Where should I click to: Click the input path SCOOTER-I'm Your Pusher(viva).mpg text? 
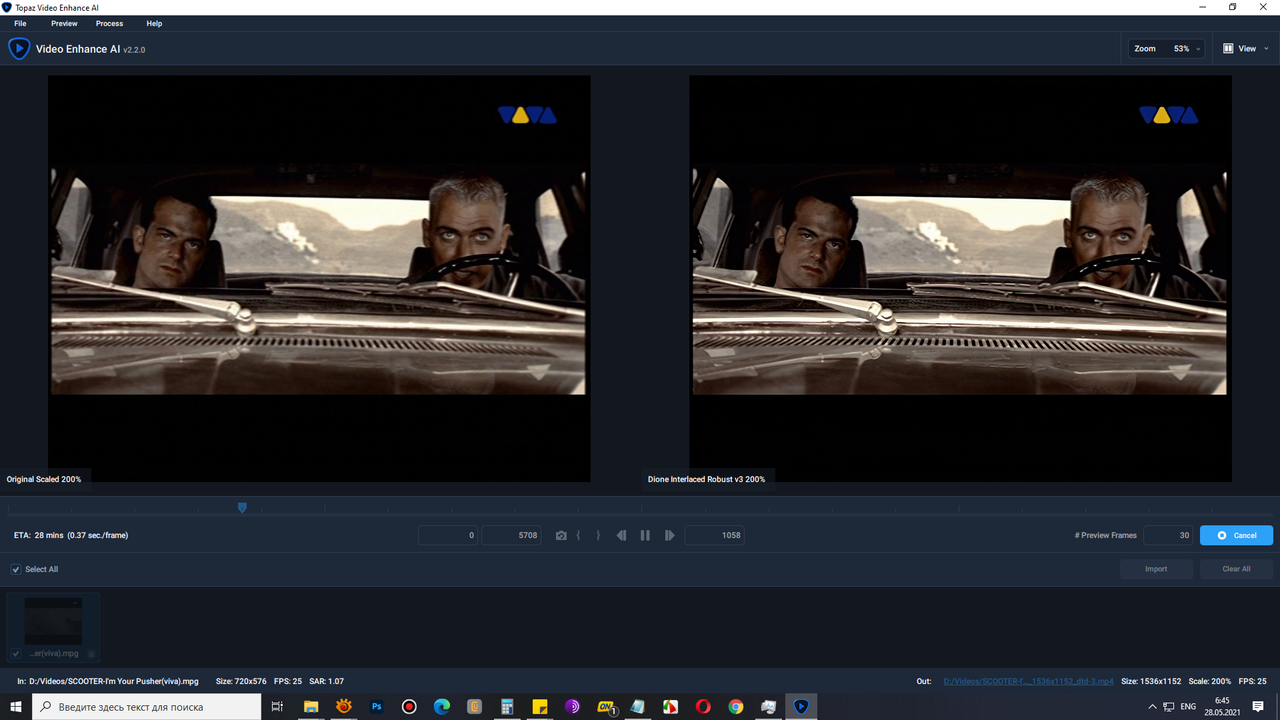point(113,681)
